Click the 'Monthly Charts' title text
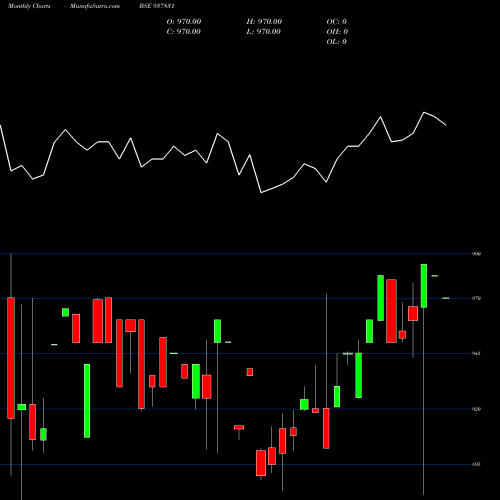Image resolution: width=500 pixels, height=500 pixels. [x=29, y=6]
